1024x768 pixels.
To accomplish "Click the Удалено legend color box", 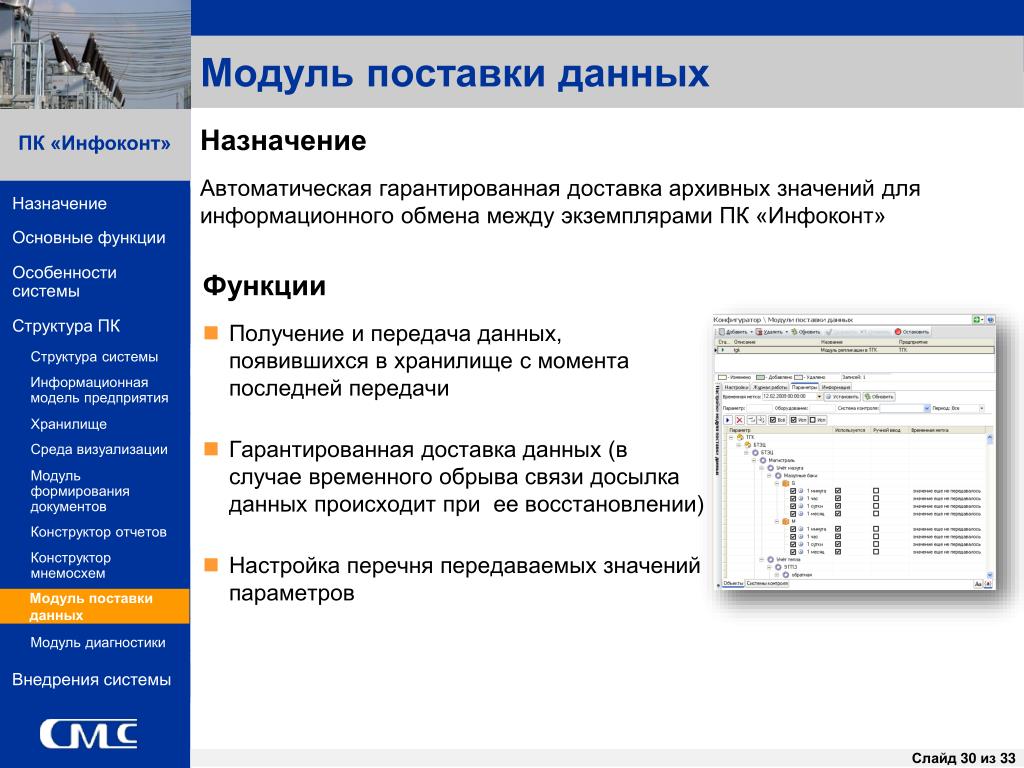I will 798,377.
